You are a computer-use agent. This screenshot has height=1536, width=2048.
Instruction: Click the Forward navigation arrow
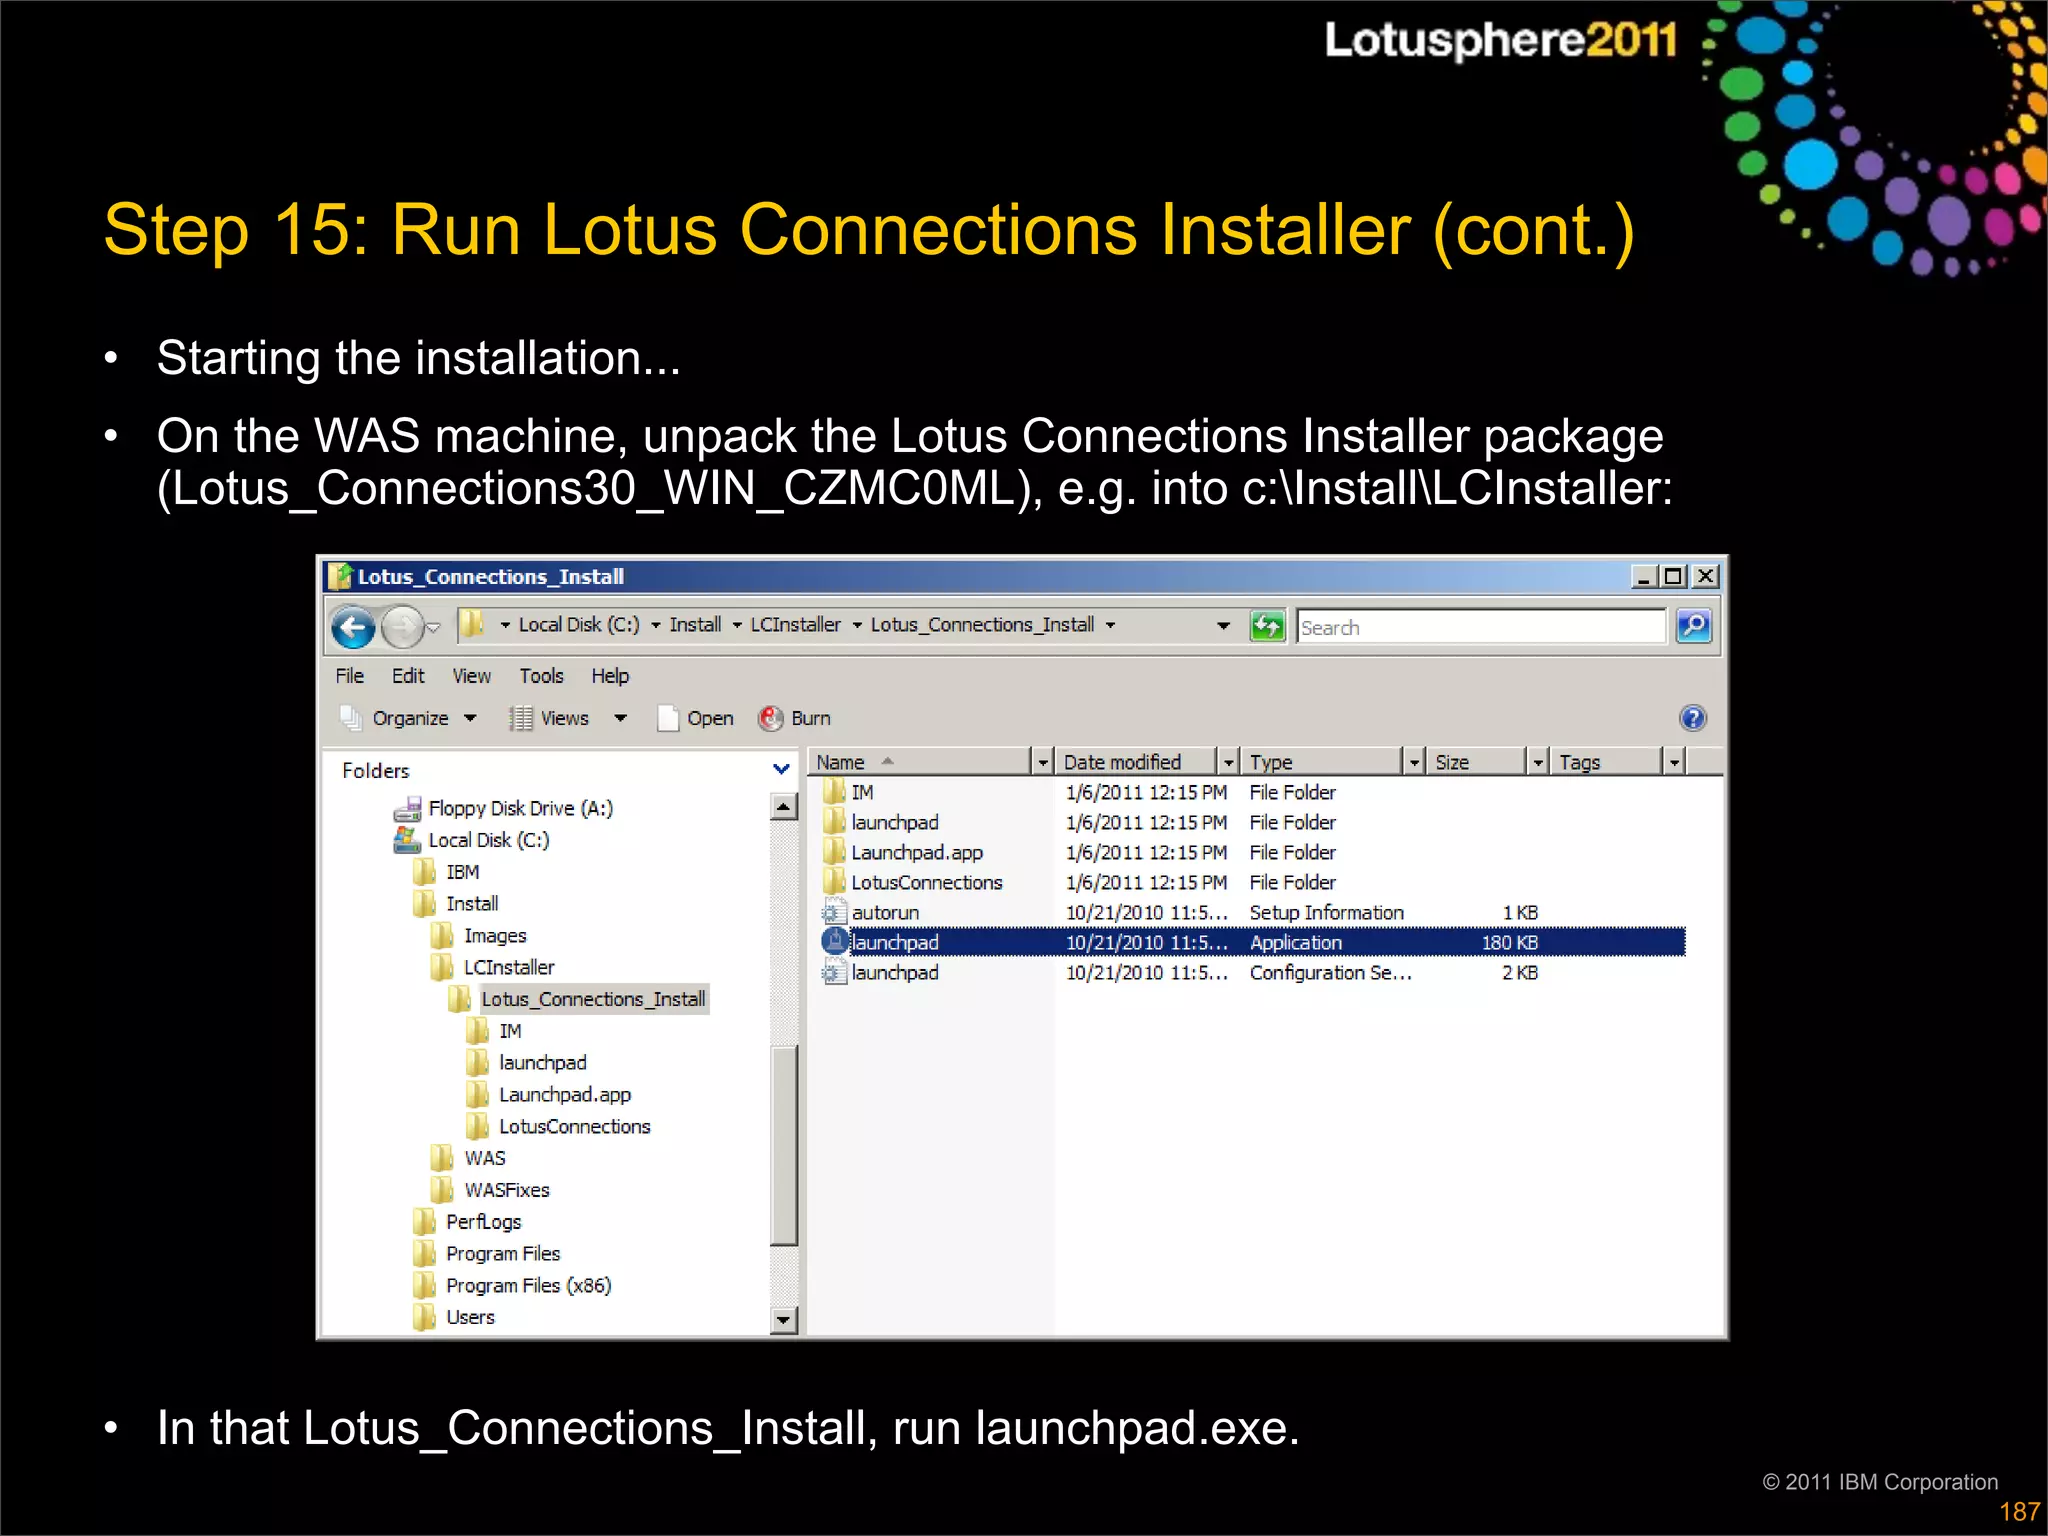click(402, 628)
